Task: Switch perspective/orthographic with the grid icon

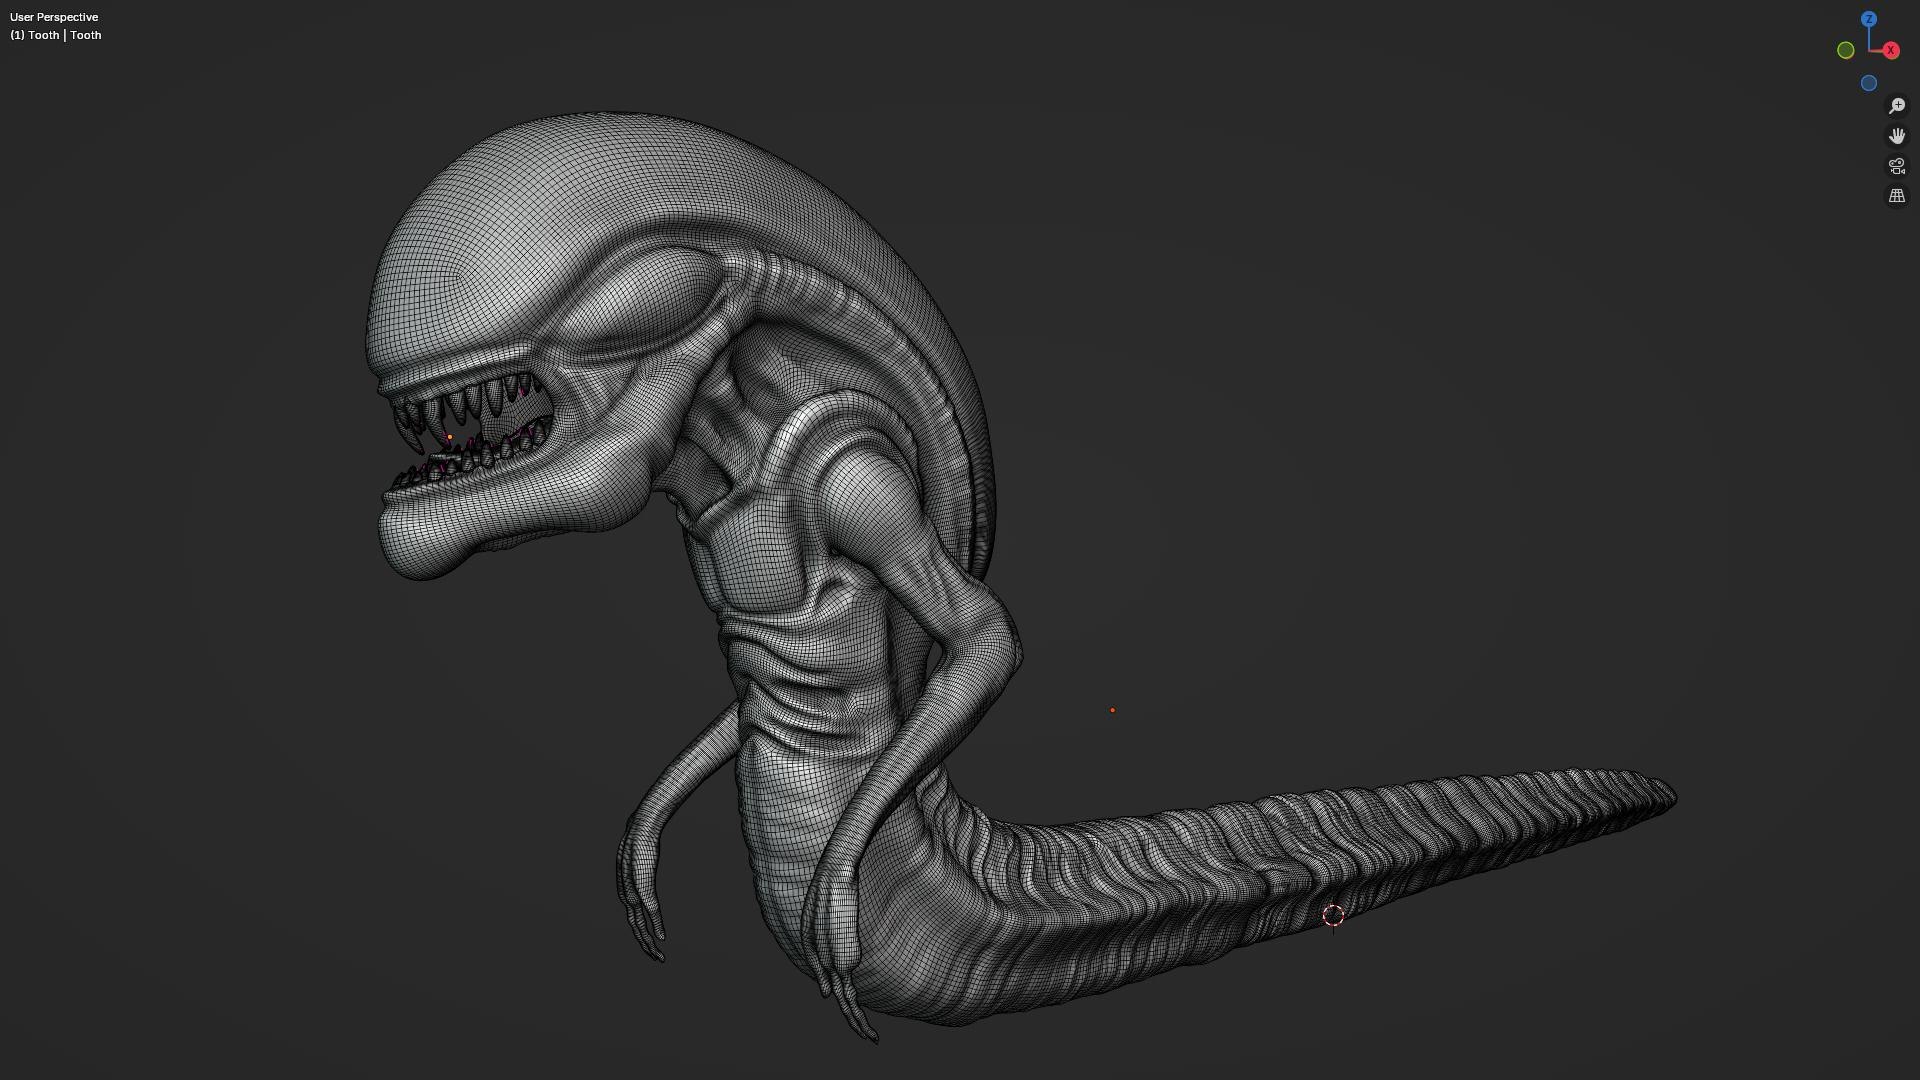Action: tap(1897, 196)
